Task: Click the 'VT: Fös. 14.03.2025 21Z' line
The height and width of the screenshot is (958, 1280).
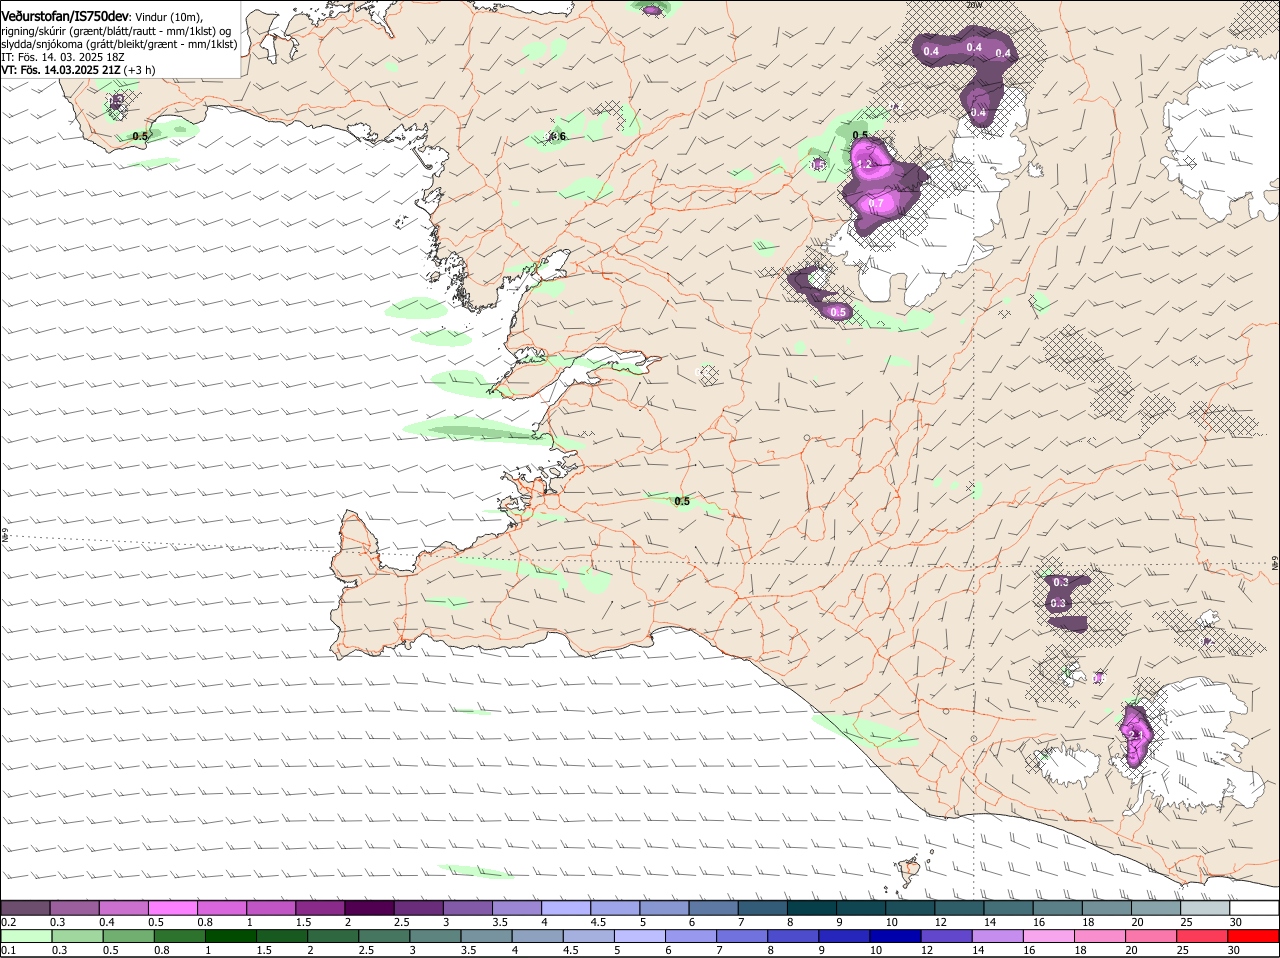Action: tap(61, 70)
